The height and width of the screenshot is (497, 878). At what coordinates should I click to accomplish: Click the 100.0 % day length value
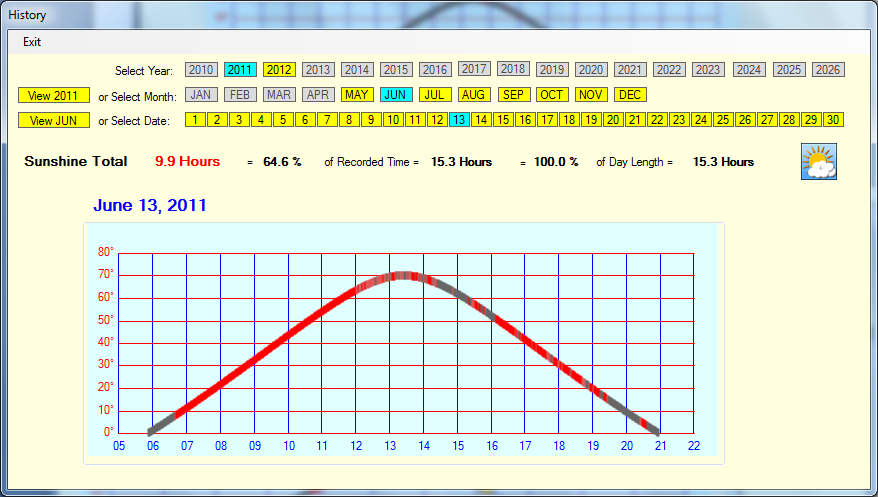556,162
